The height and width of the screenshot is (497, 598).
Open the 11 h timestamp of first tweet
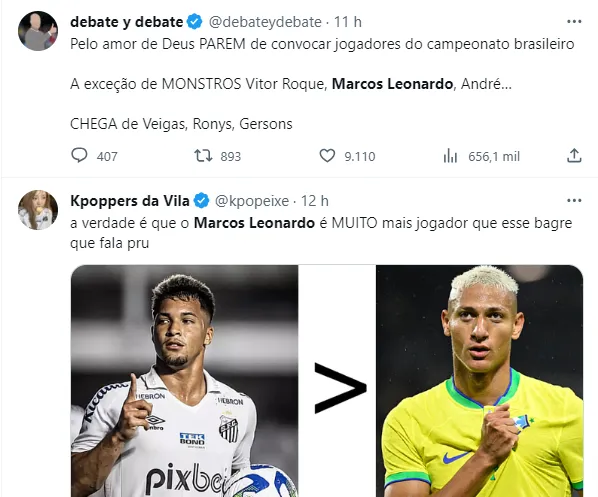tap(348, 22)
